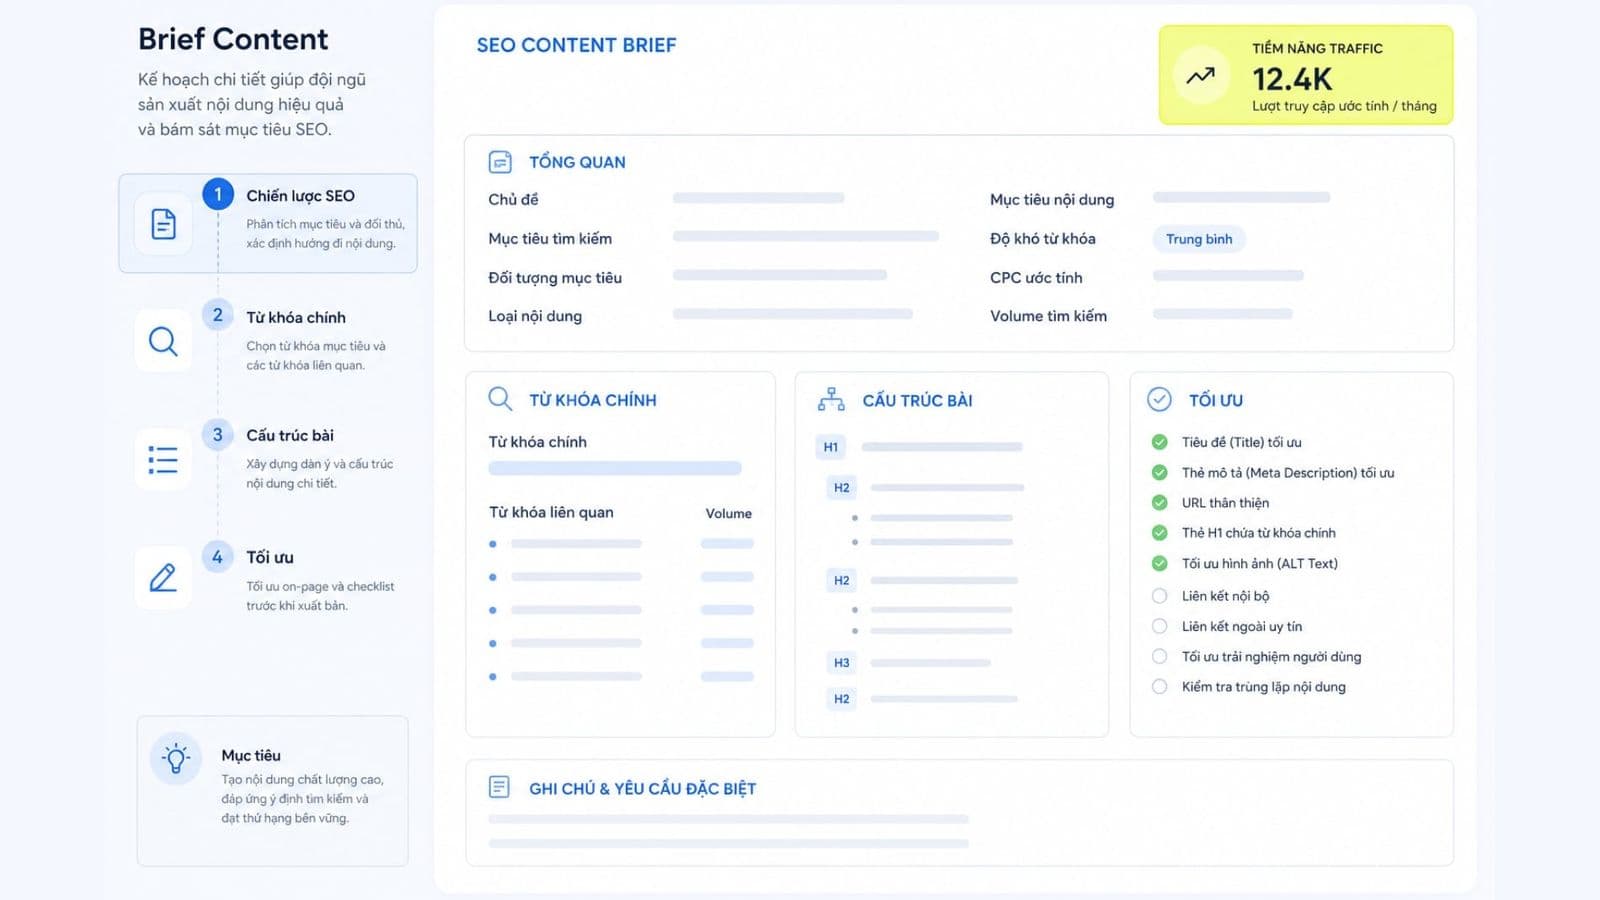
Task: Click the checkmark circle icon in Tối ưu panel
Action: coord(1159,399)
